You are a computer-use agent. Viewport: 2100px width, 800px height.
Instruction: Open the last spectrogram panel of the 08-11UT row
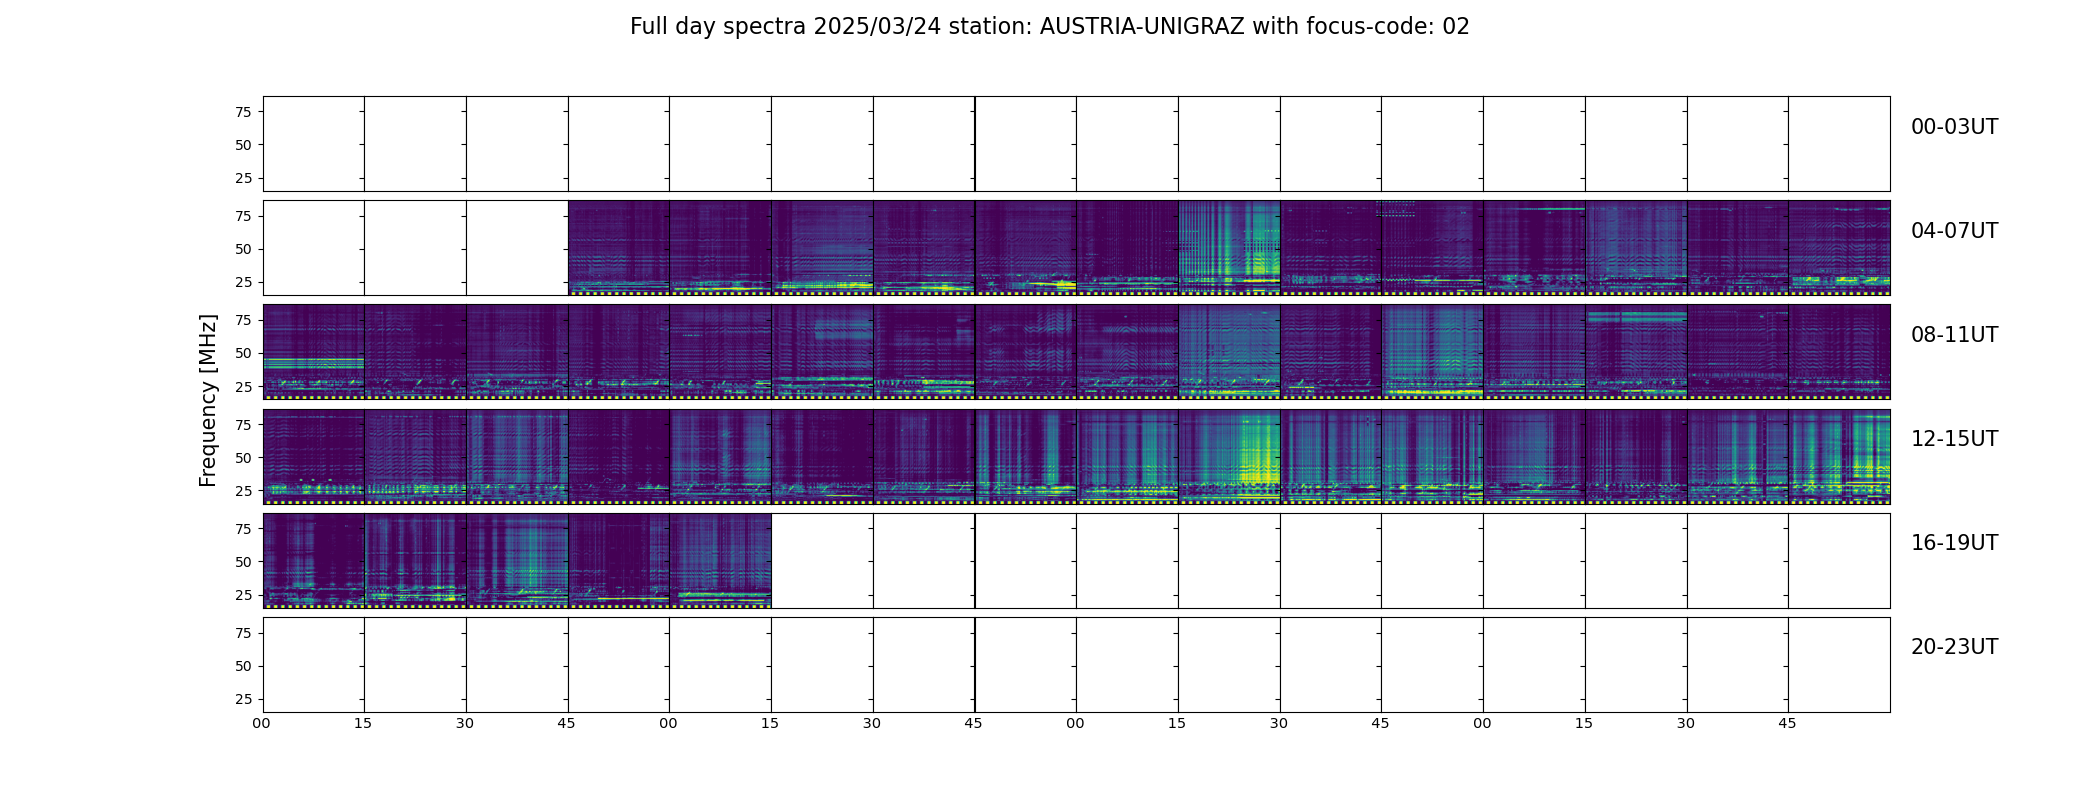click(1839, 352)
